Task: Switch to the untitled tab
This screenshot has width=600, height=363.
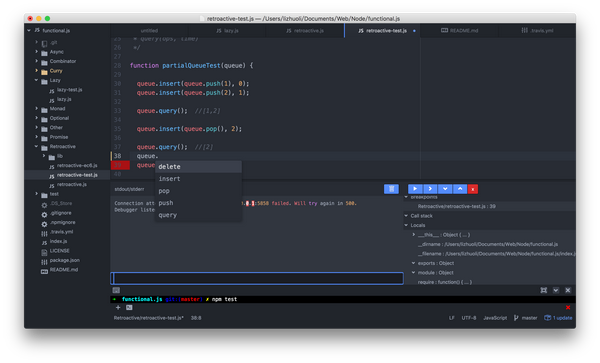Action: point(149,31)
